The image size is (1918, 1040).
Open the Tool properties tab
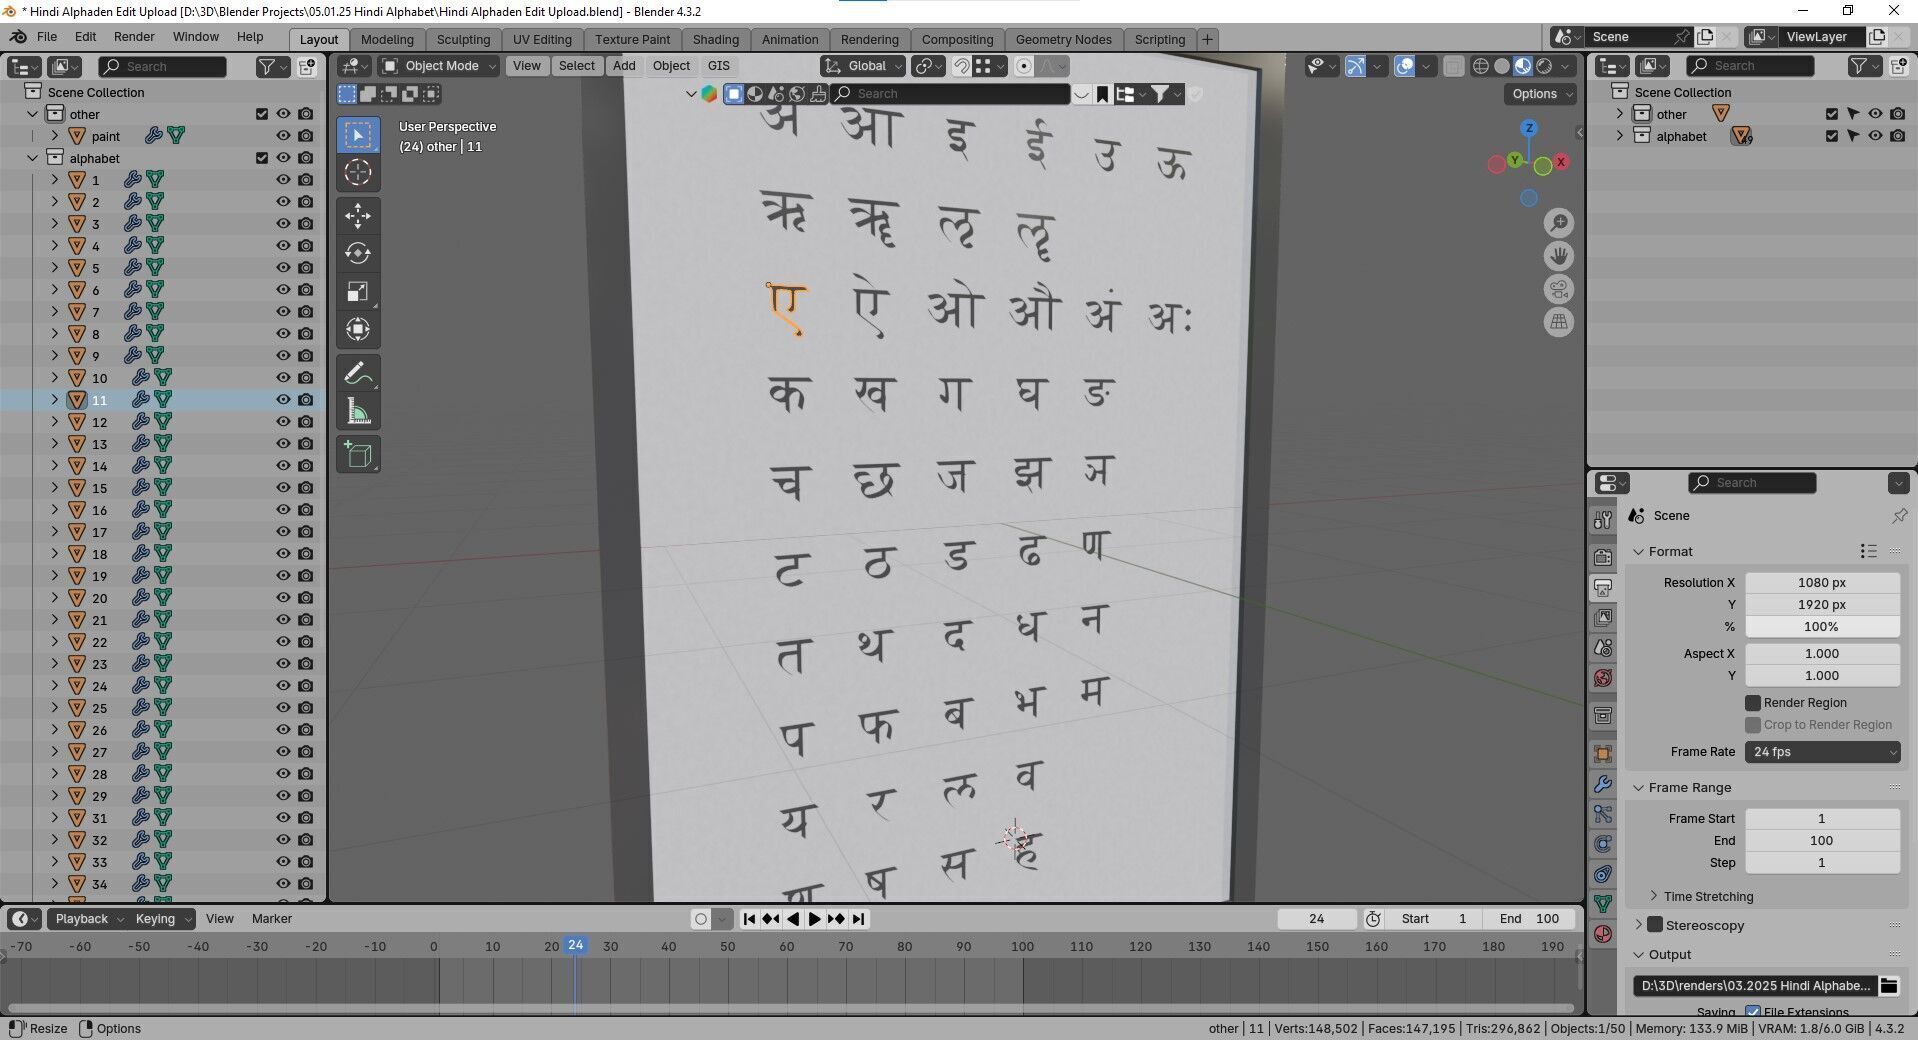tap(1603, 520)
